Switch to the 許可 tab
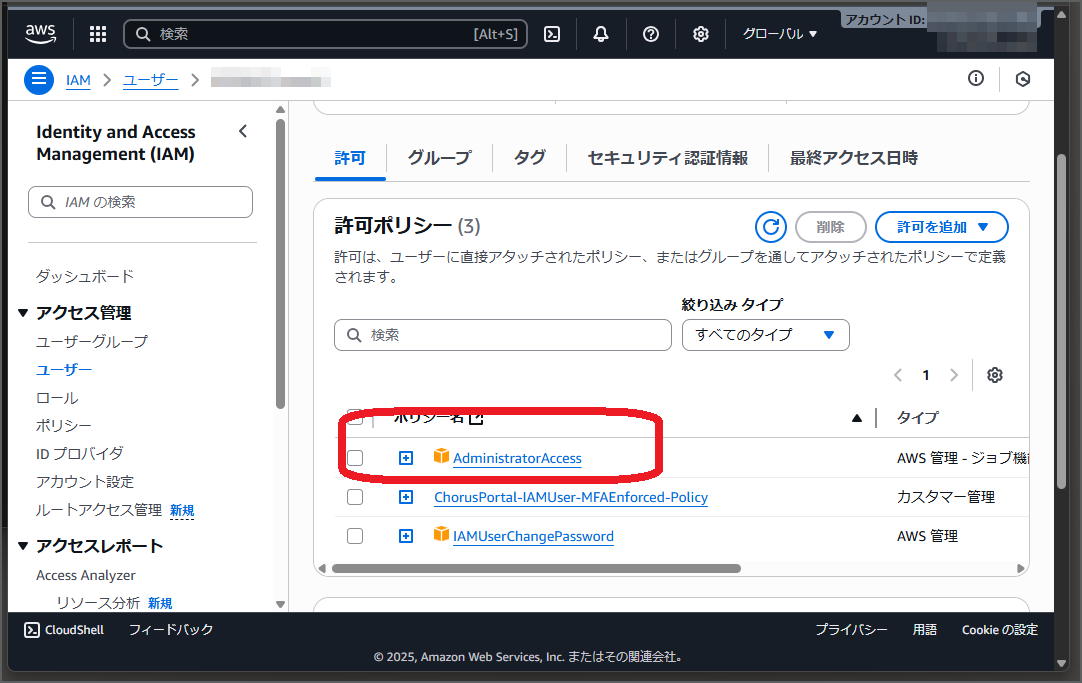This screenshot has height=683, width=1082. click(x=350, y=158)
